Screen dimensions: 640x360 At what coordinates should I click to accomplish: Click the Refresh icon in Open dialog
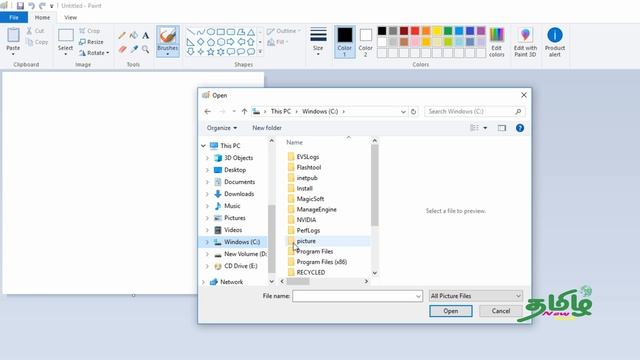(x=413, y=111)
